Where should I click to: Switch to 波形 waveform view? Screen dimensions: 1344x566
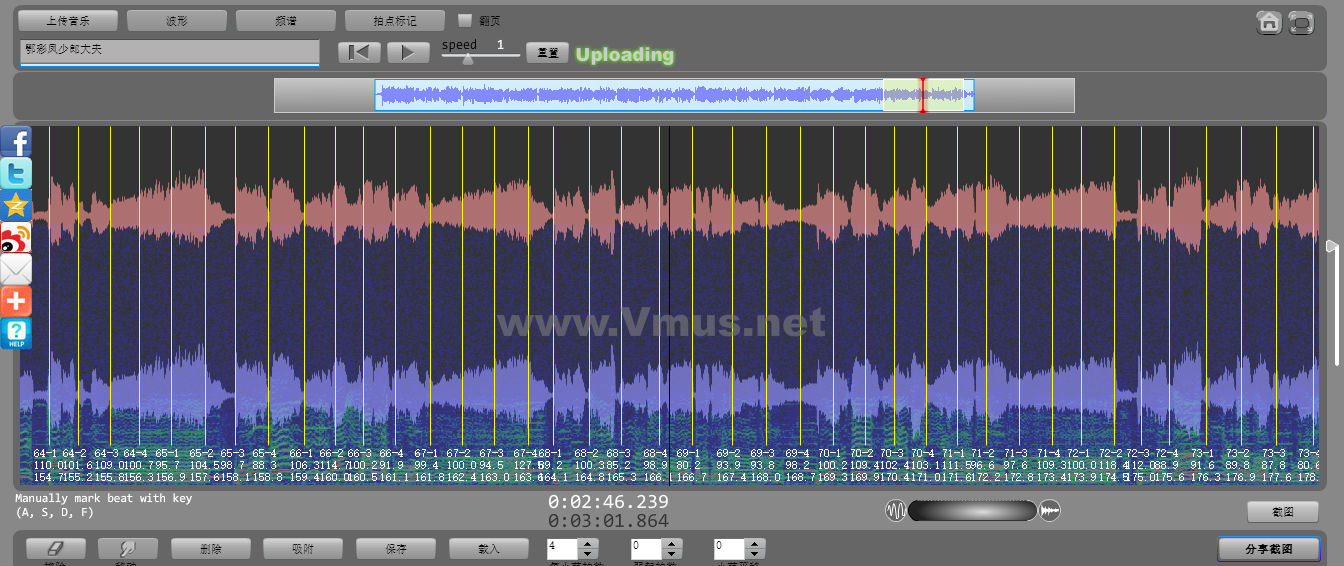click(177, 20)
